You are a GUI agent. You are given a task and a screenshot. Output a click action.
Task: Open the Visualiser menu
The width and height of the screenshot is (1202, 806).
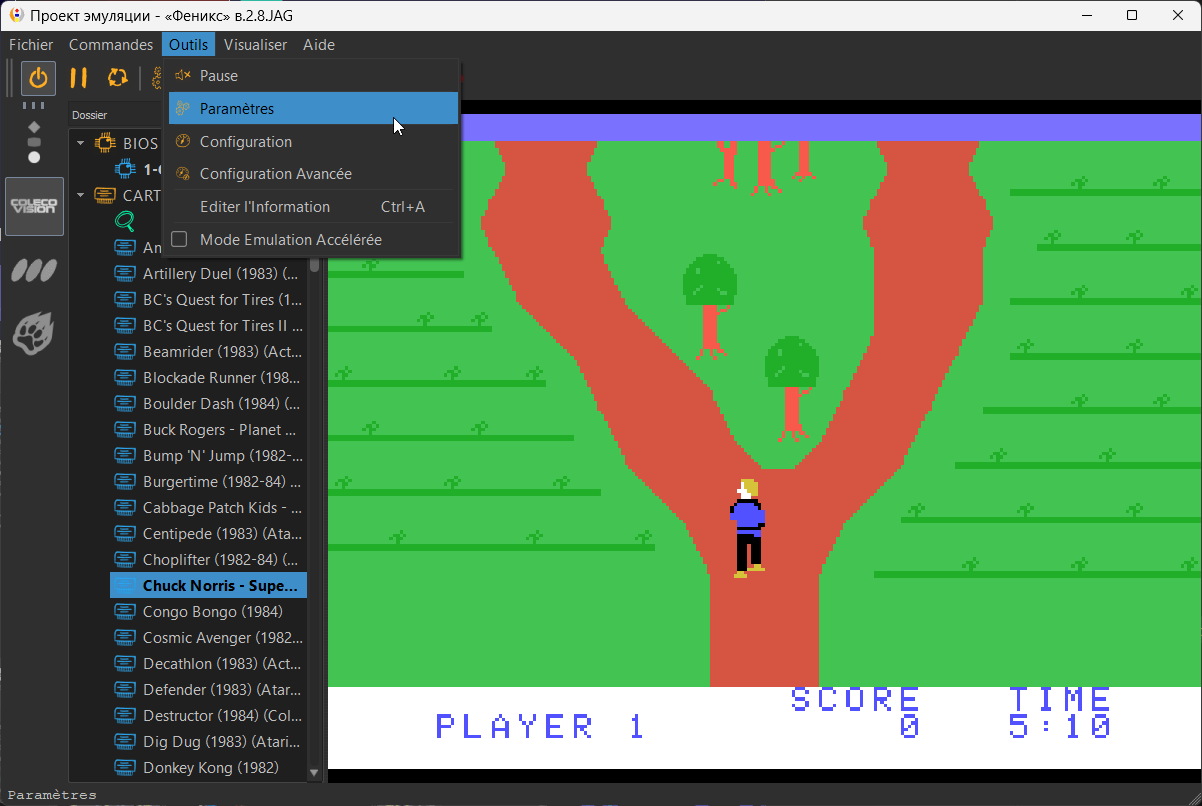tap(255, 44)
